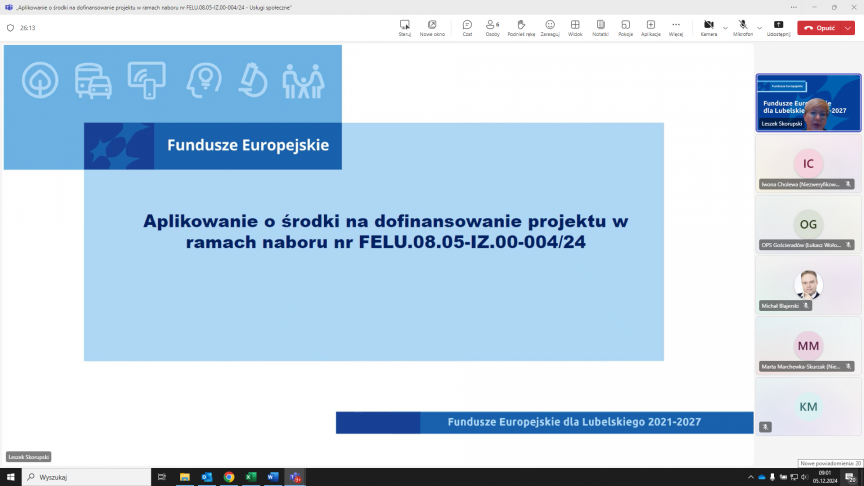Select Iwona Cholewa participant tile

tap(808, 164)
